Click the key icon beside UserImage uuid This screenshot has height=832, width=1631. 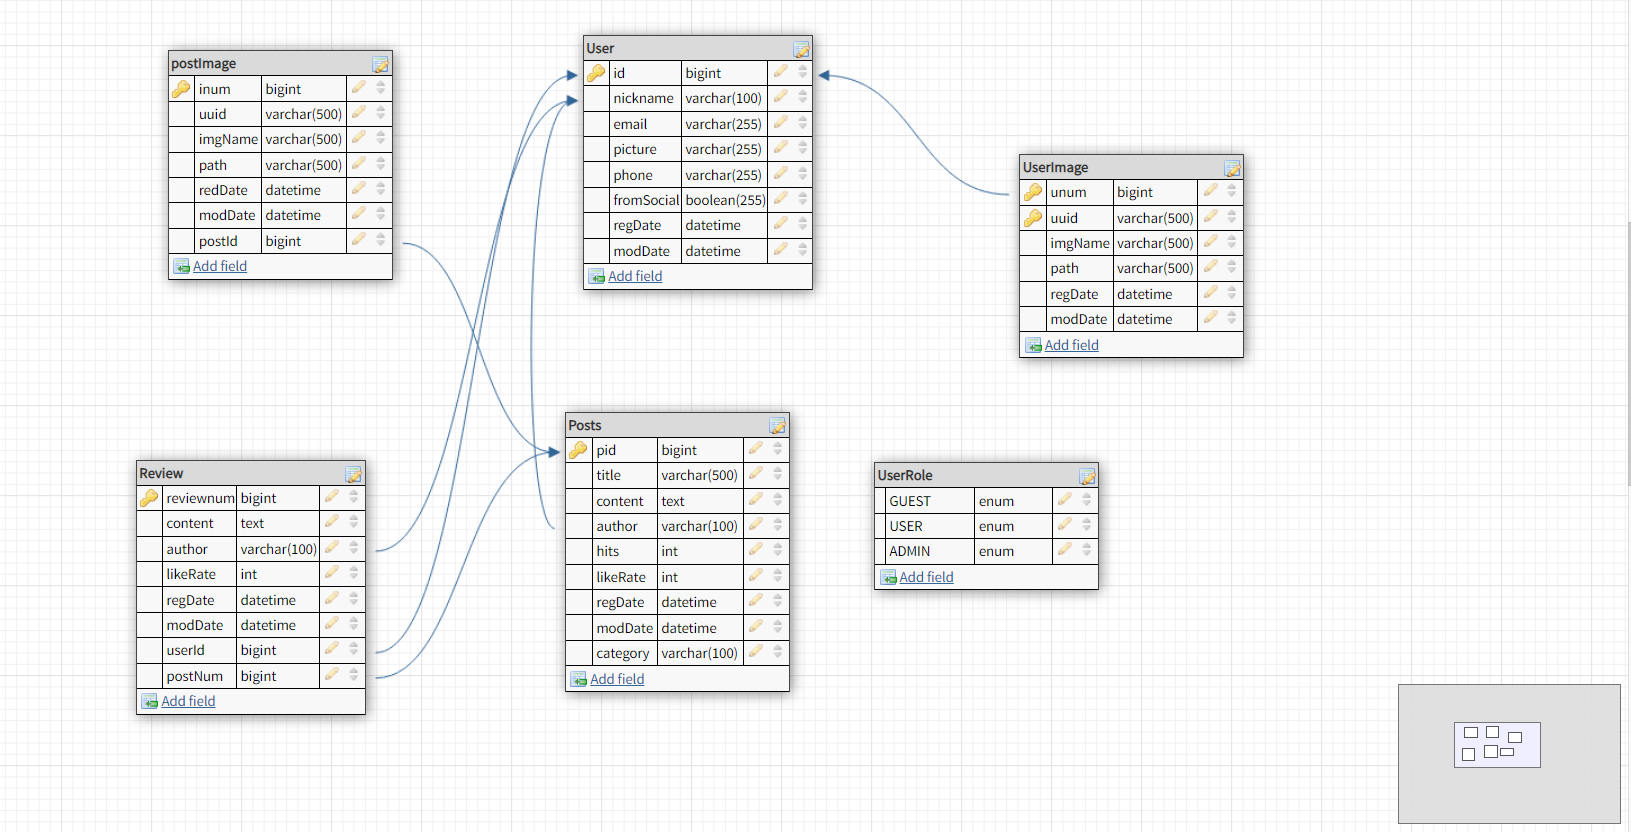[1033, 217]
